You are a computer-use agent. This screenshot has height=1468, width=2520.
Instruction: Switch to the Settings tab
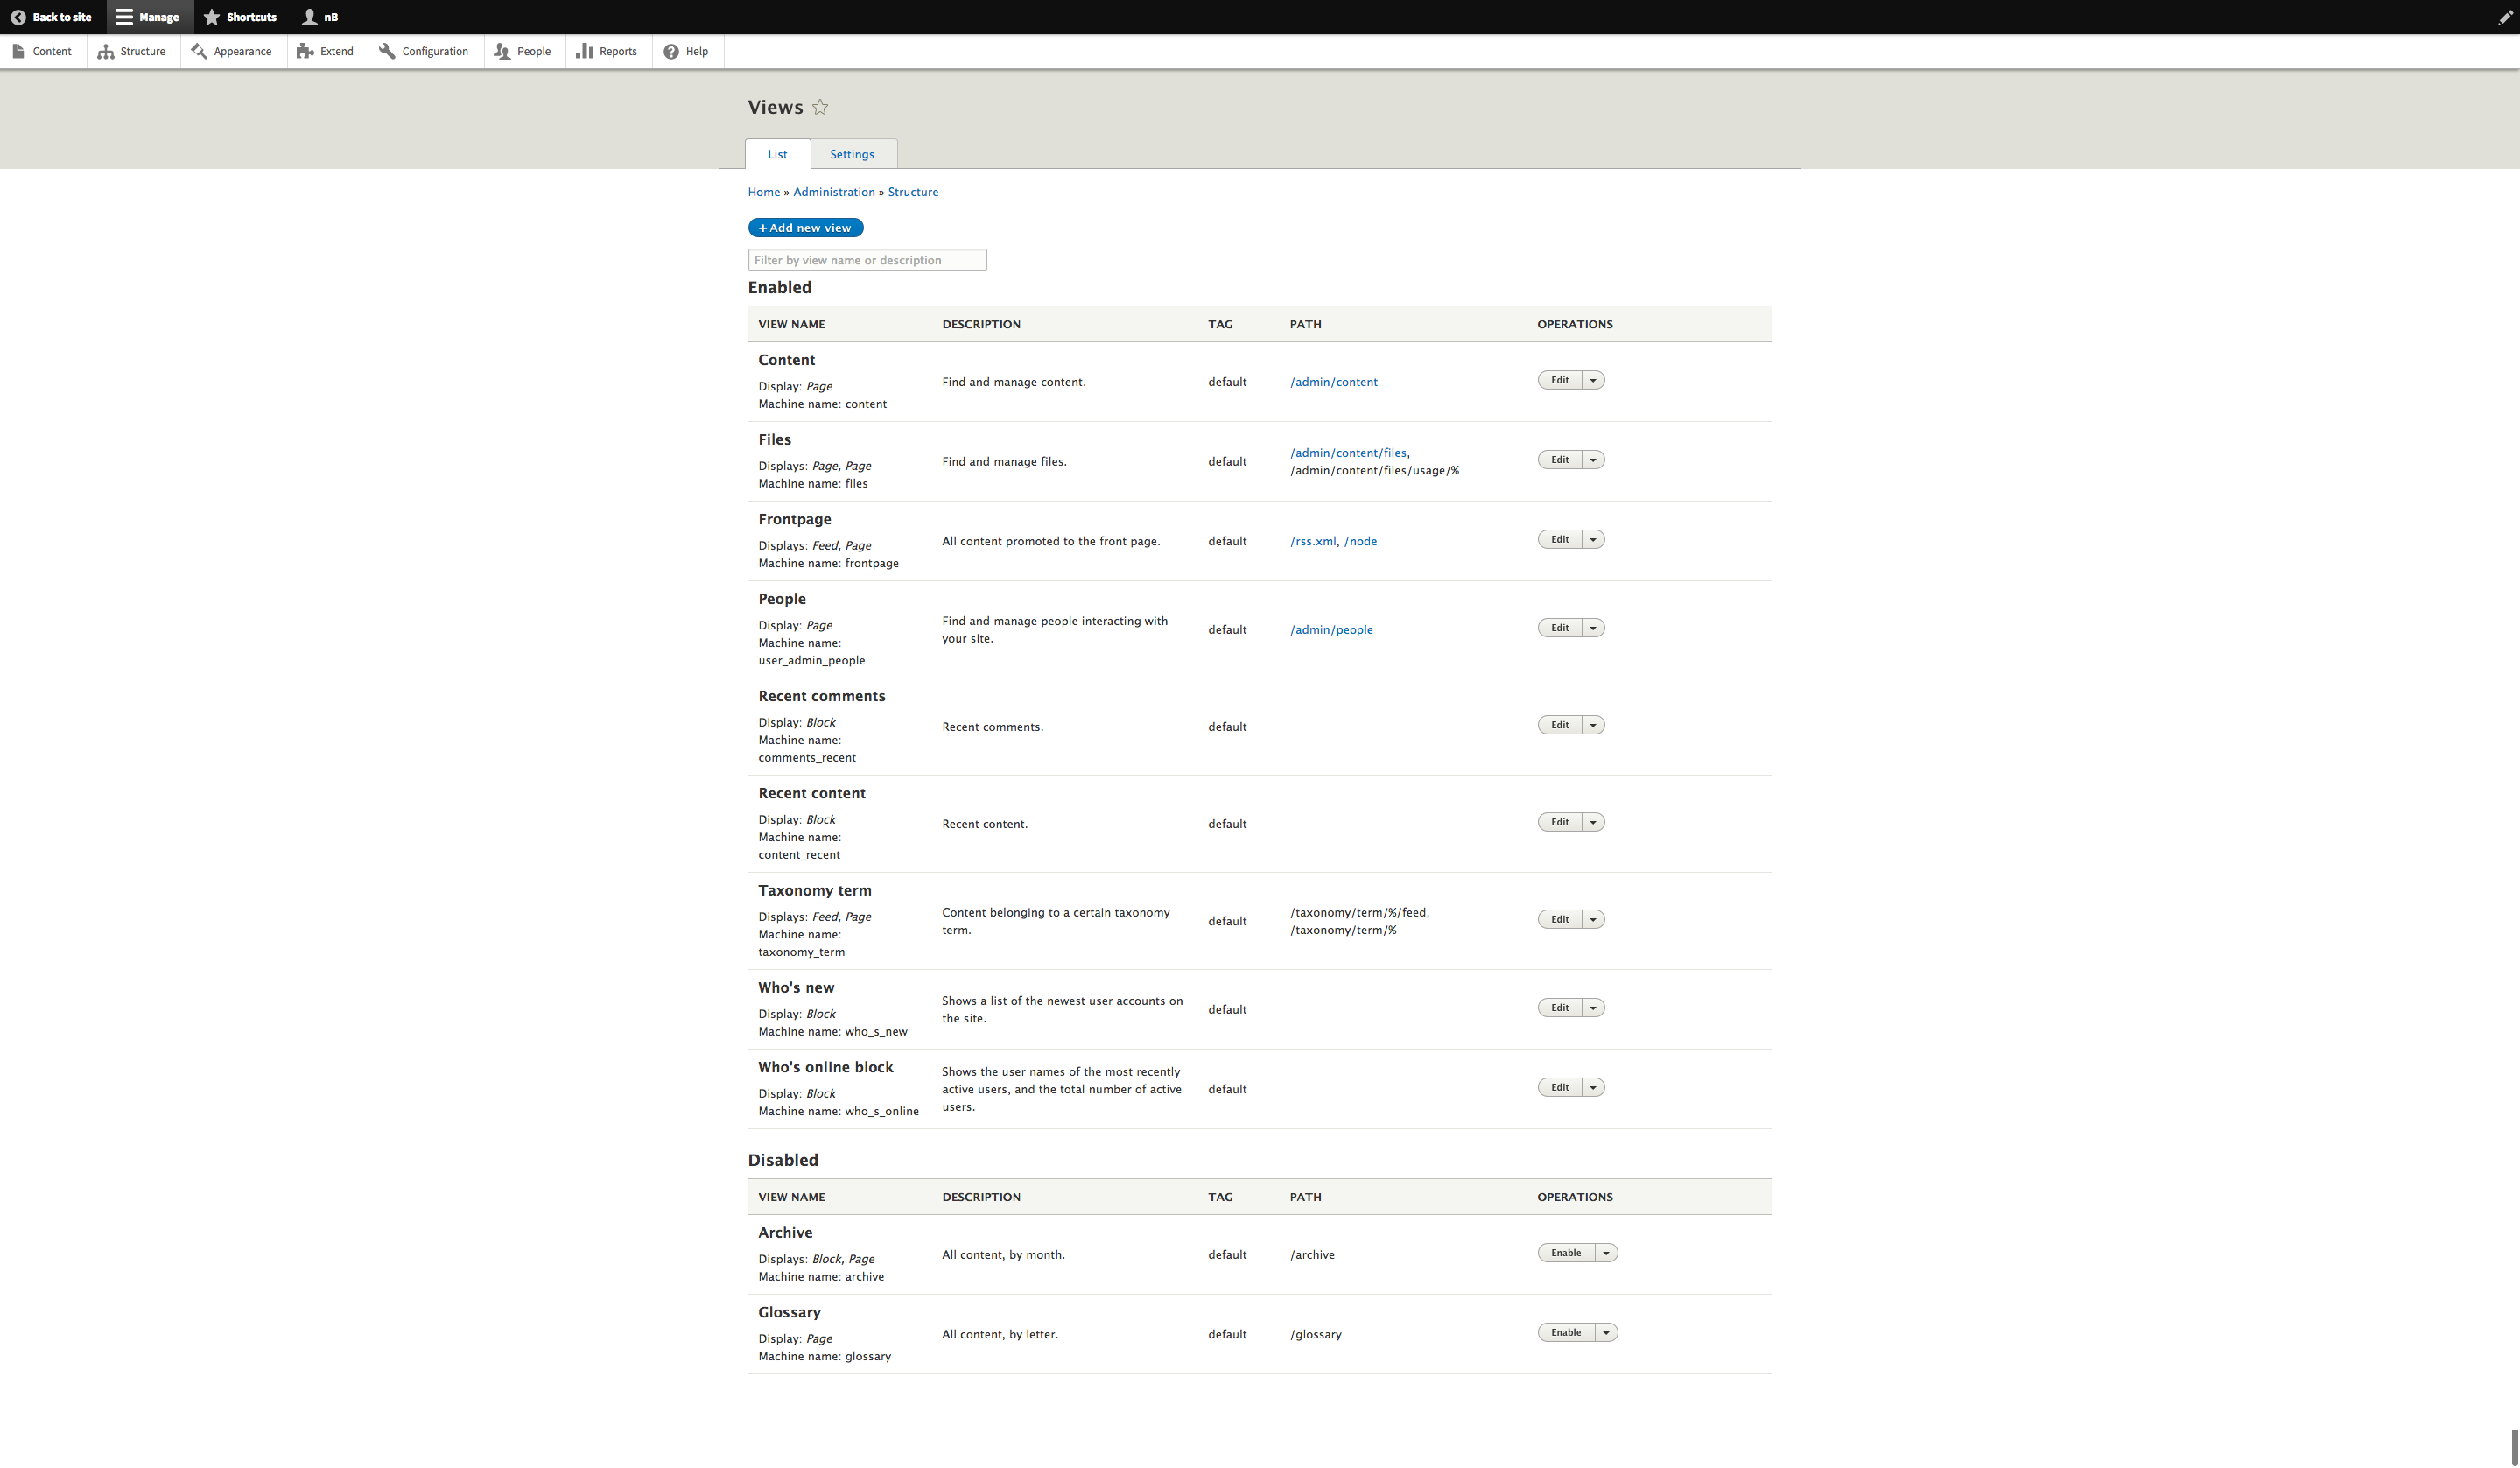click(851, 153)
